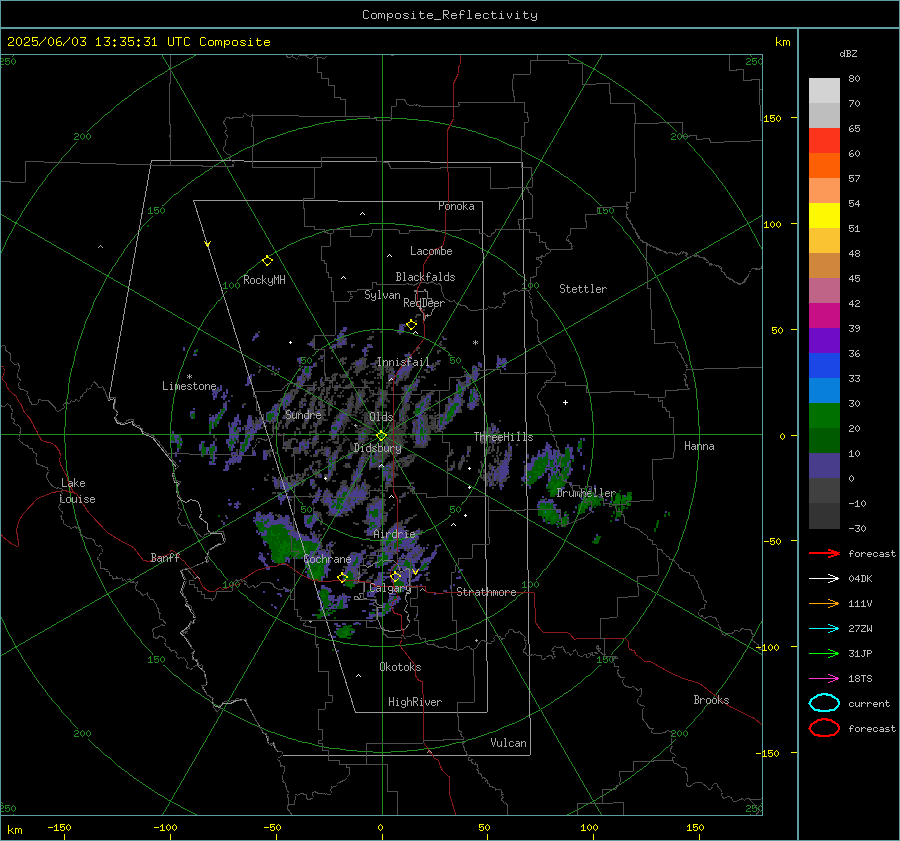Viewport: 900px width, 841px height.
Task: Click the Sundre city label
Action: point(303,414)
